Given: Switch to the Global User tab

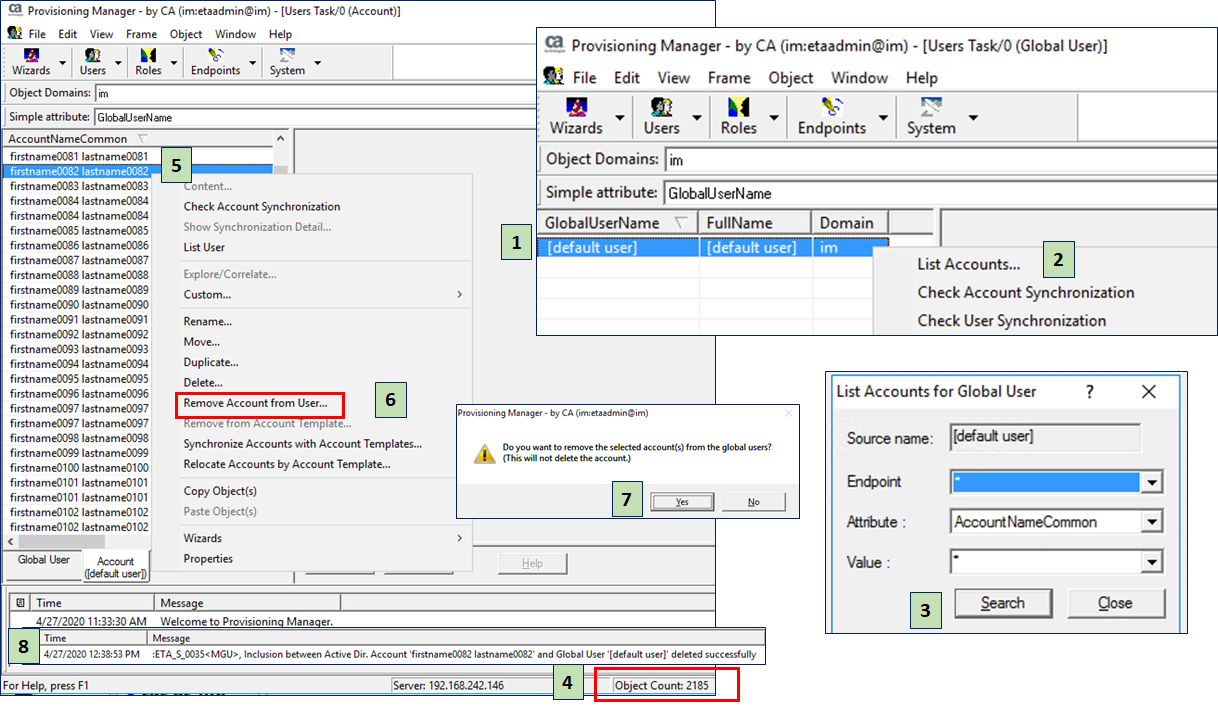Looking at the screenshot, I should coord(44,560).
